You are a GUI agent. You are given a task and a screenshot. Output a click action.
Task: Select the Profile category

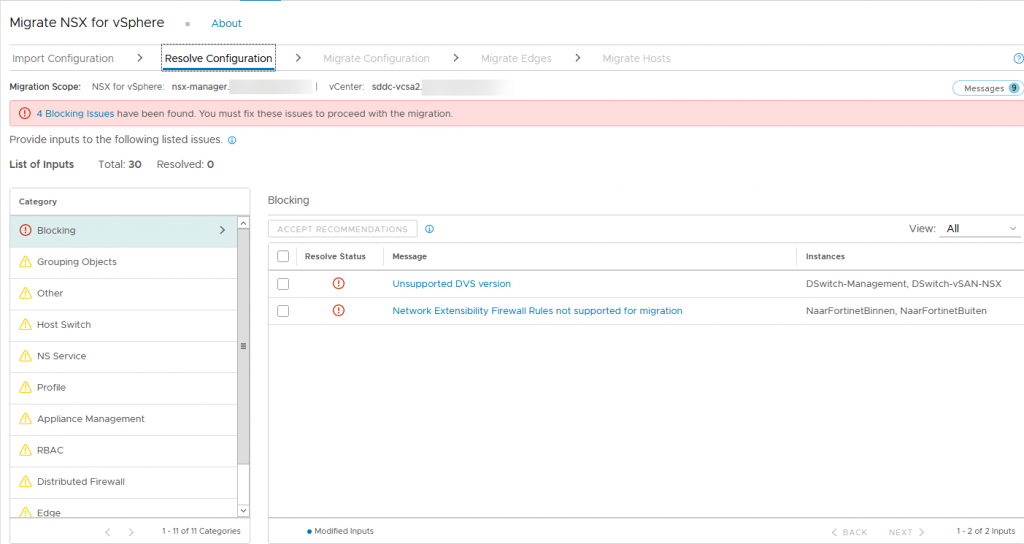(x=123, y=387)
